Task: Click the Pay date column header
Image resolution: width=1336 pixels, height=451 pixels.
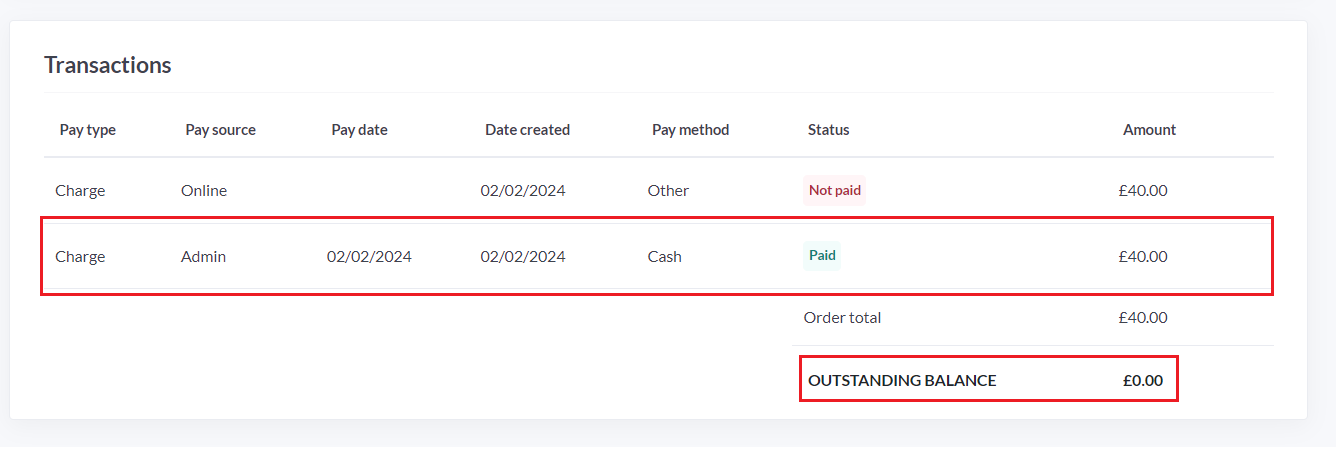Action: [x=360, y=130]
